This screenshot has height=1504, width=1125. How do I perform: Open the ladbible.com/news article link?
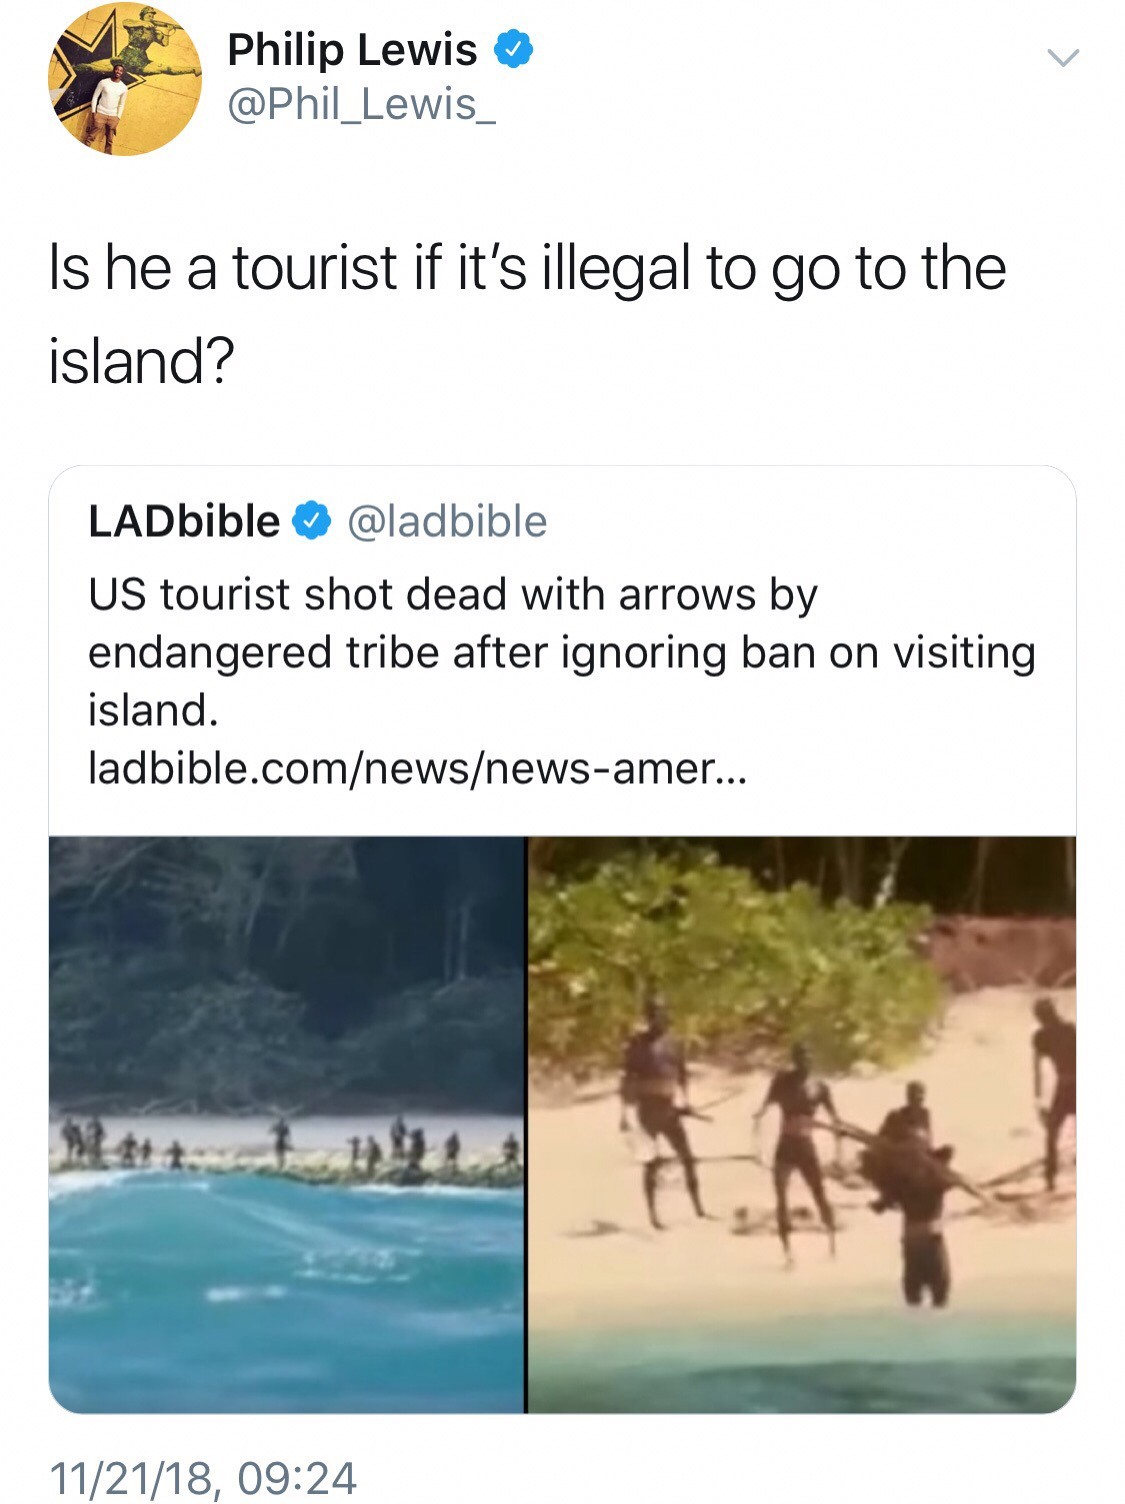[417, 768]
